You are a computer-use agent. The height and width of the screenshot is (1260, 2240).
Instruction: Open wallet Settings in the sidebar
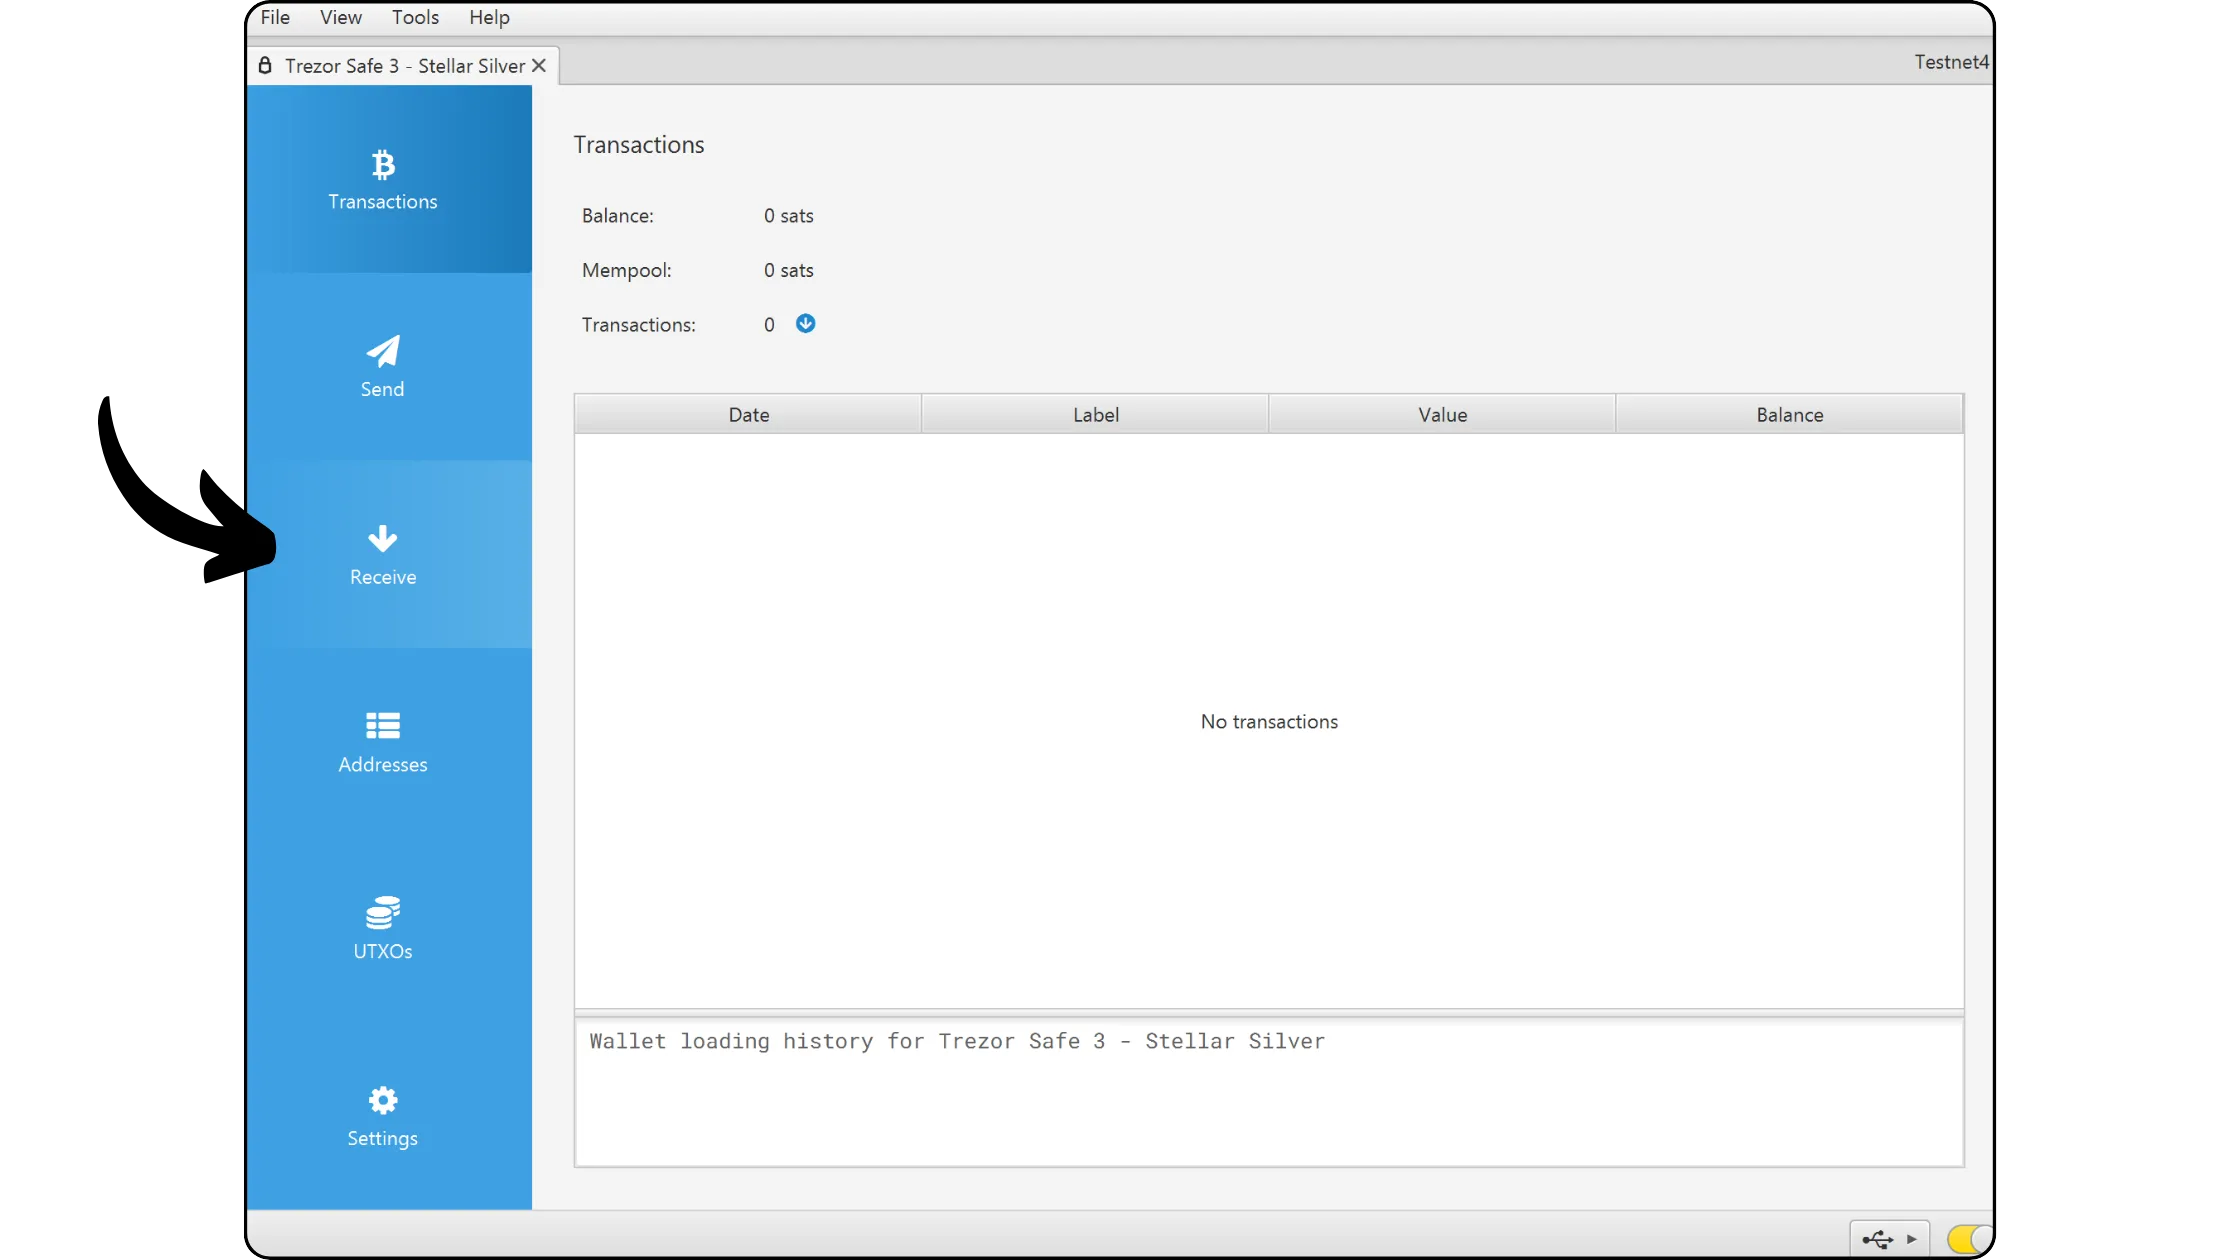389,1116
